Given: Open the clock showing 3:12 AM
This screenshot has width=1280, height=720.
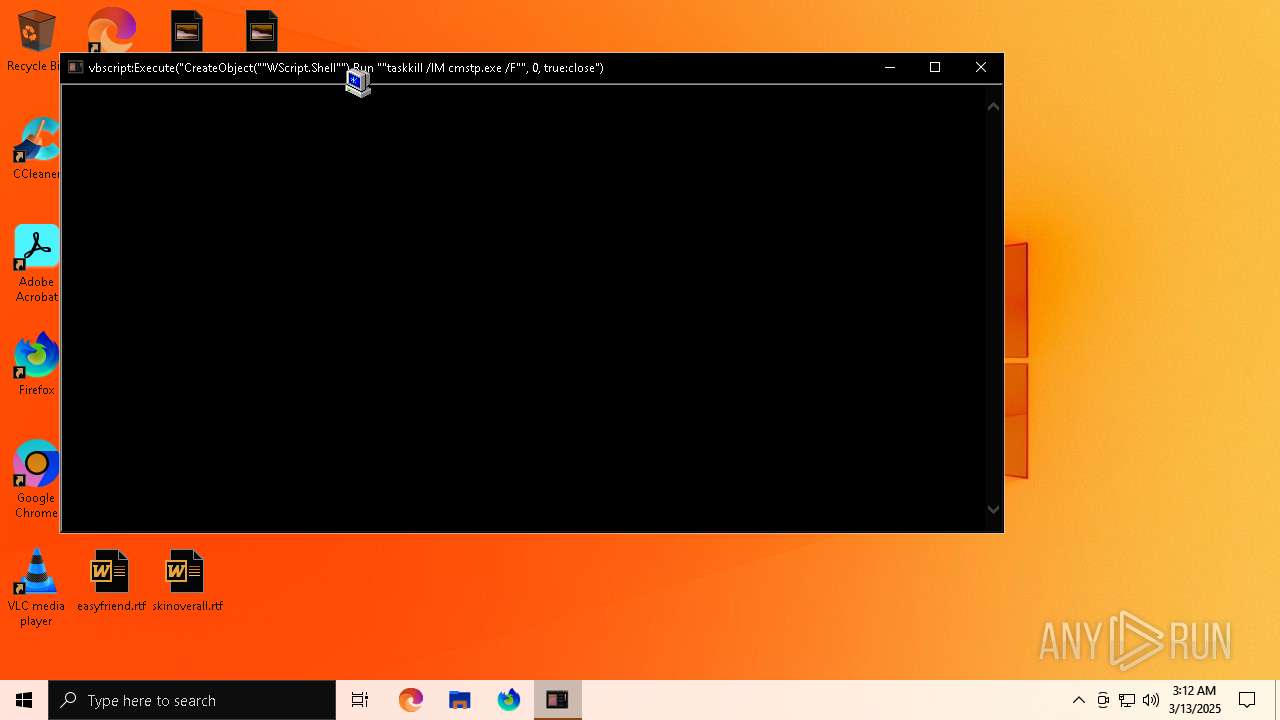Looking at the screenshot, I should [1194, 700].
